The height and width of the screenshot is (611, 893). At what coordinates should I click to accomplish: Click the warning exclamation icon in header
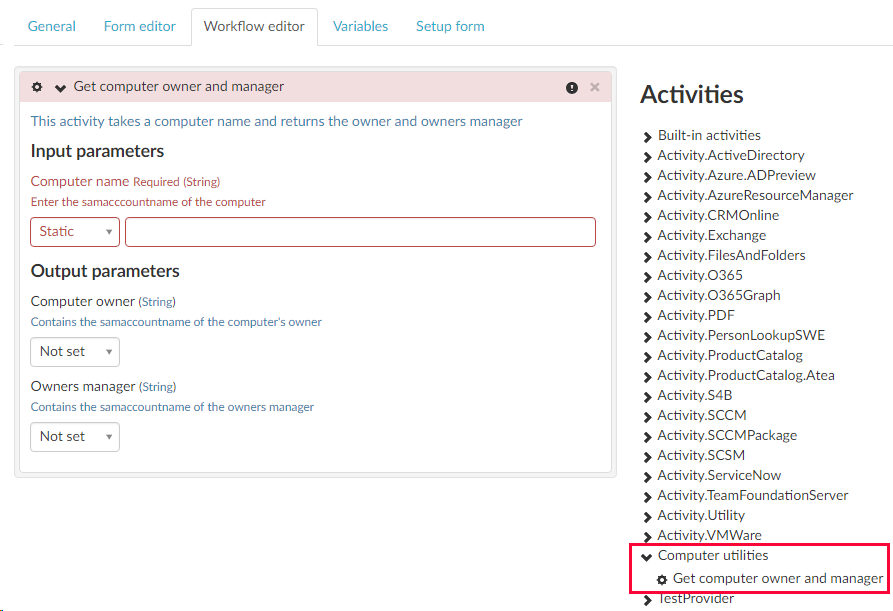point(572,88)
